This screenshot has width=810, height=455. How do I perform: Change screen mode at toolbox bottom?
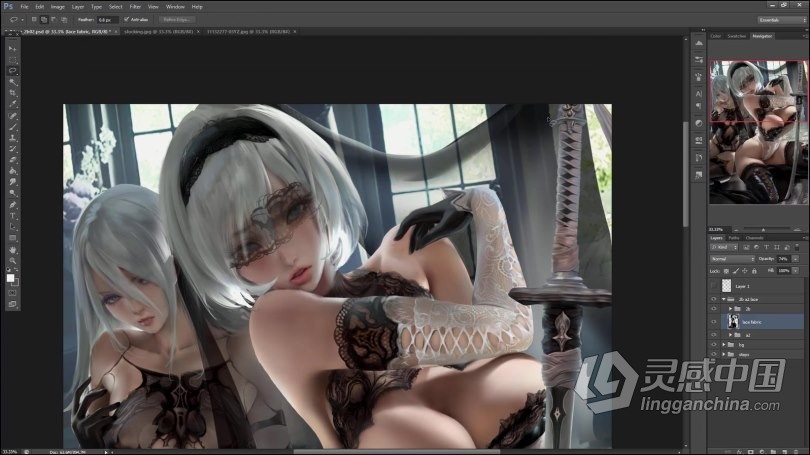pos(12,304)
